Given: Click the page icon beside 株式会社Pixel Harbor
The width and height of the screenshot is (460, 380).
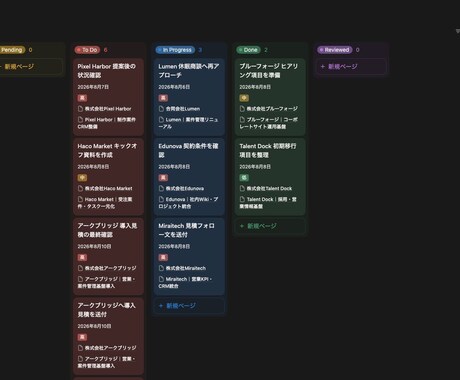Looking at the screenshot, I should 80,109.
